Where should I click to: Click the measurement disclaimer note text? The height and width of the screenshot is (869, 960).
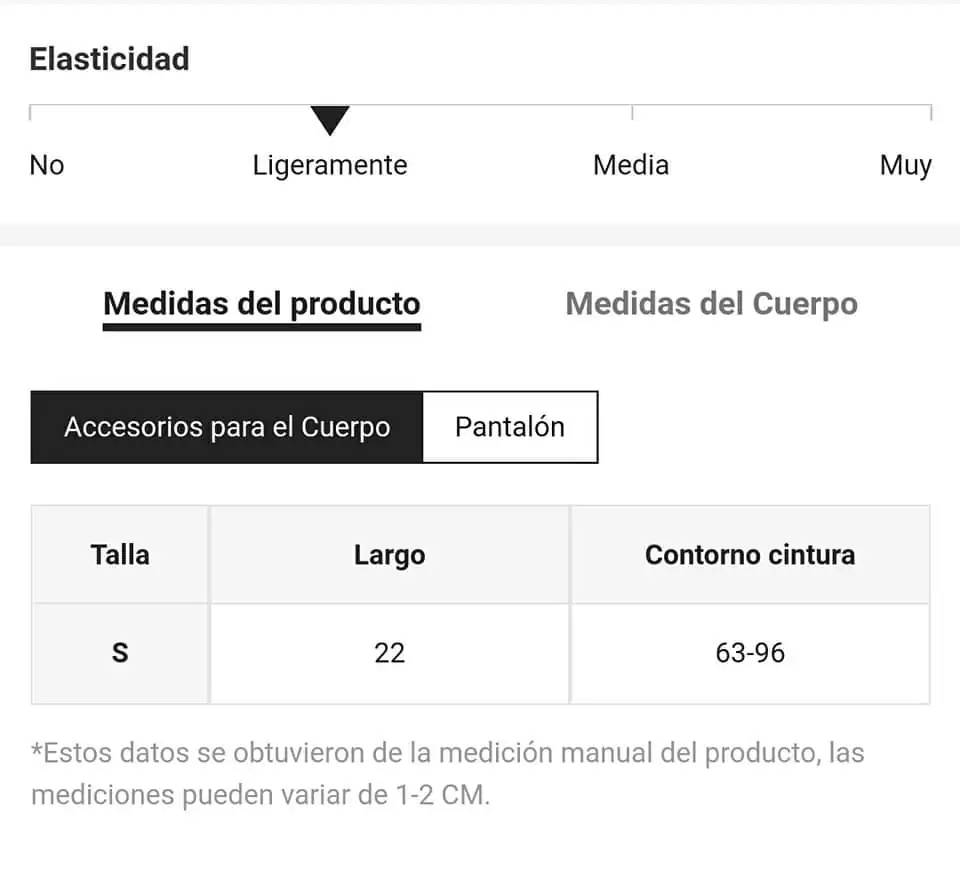(448, 774)
